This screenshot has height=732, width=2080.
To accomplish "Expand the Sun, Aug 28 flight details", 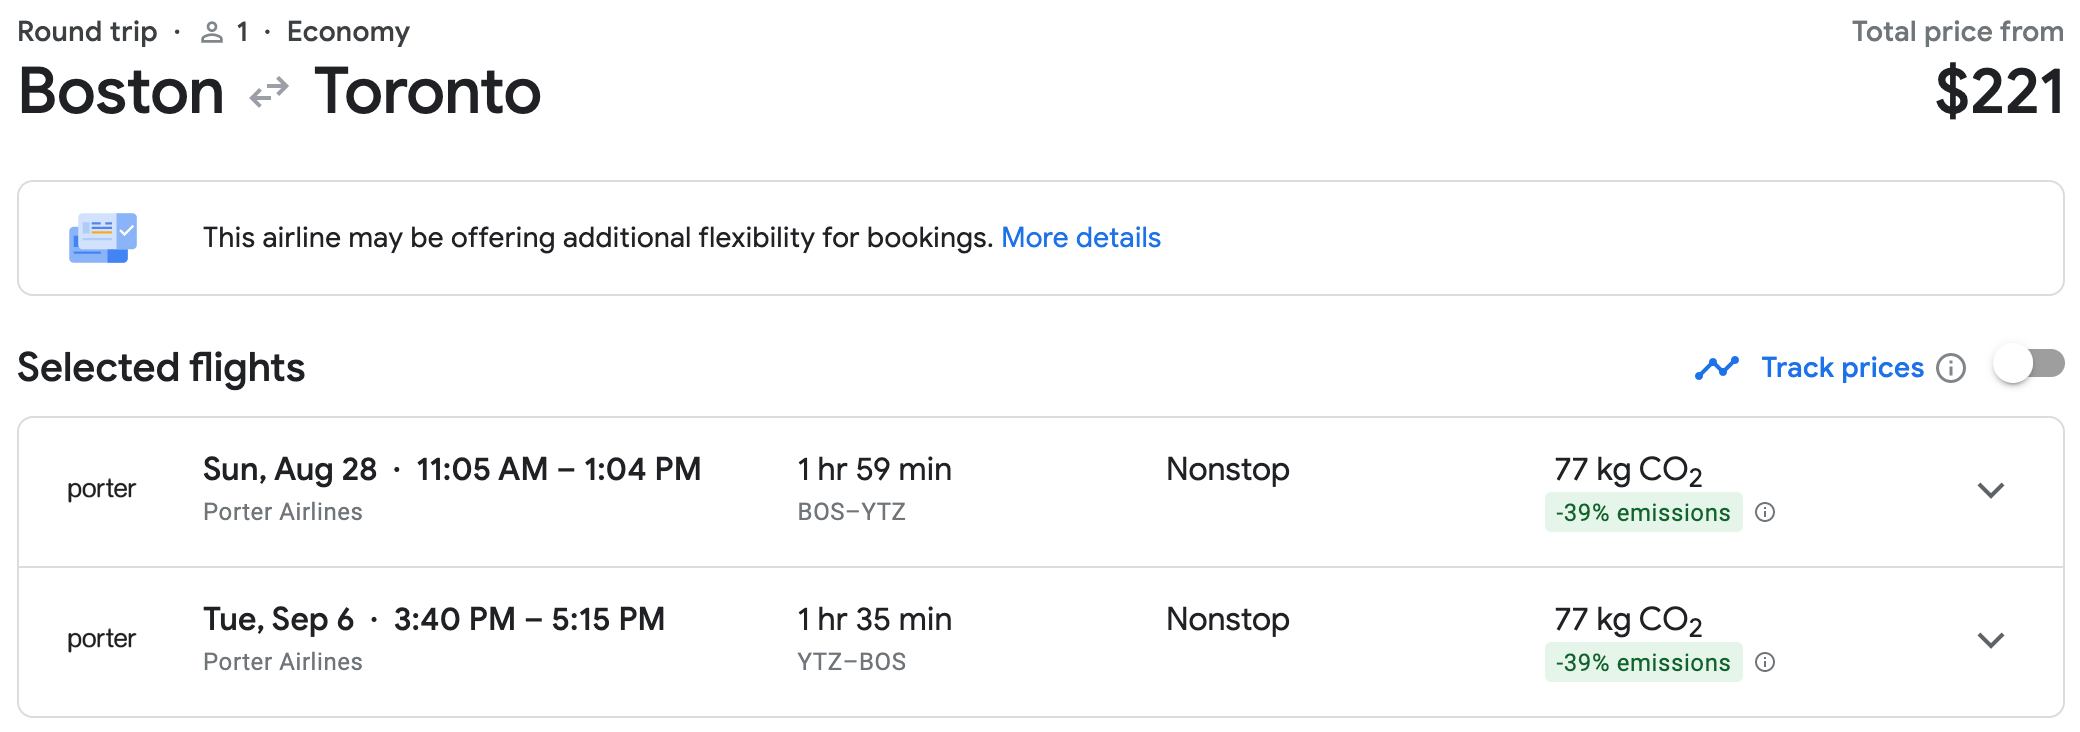I will [1991, 490].
